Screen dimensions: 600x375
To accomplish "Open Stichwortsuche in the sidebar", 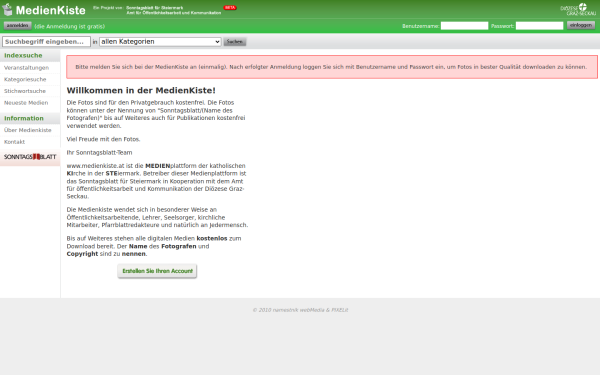I will click(x=24, y=91).
